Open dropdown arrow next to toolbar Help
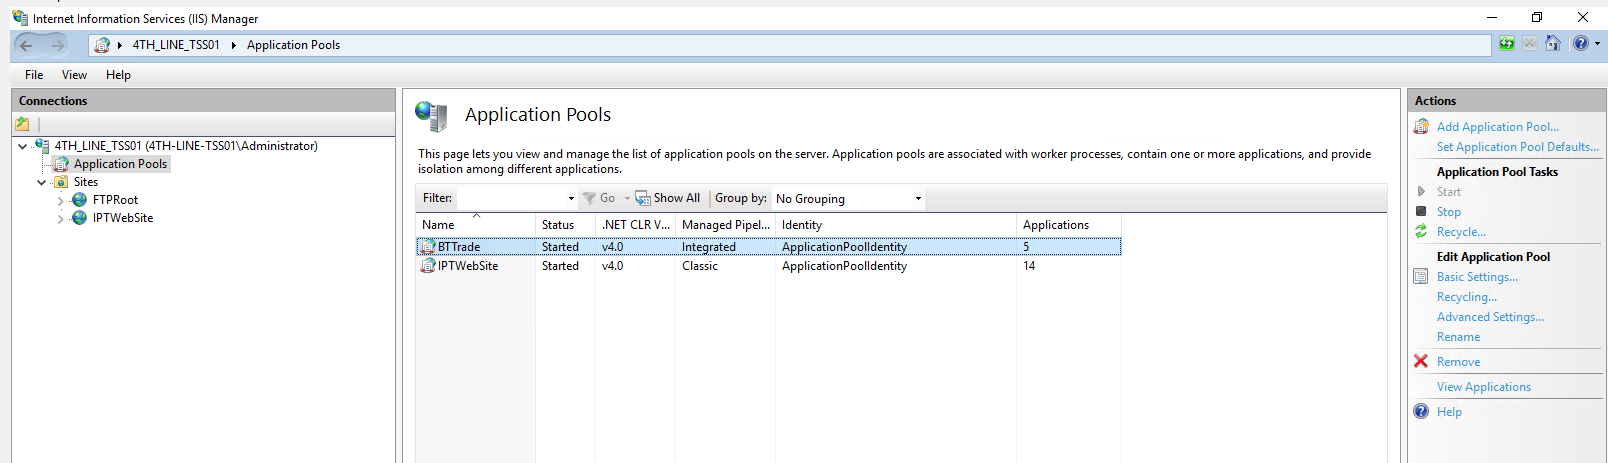 coord(1597,44)
